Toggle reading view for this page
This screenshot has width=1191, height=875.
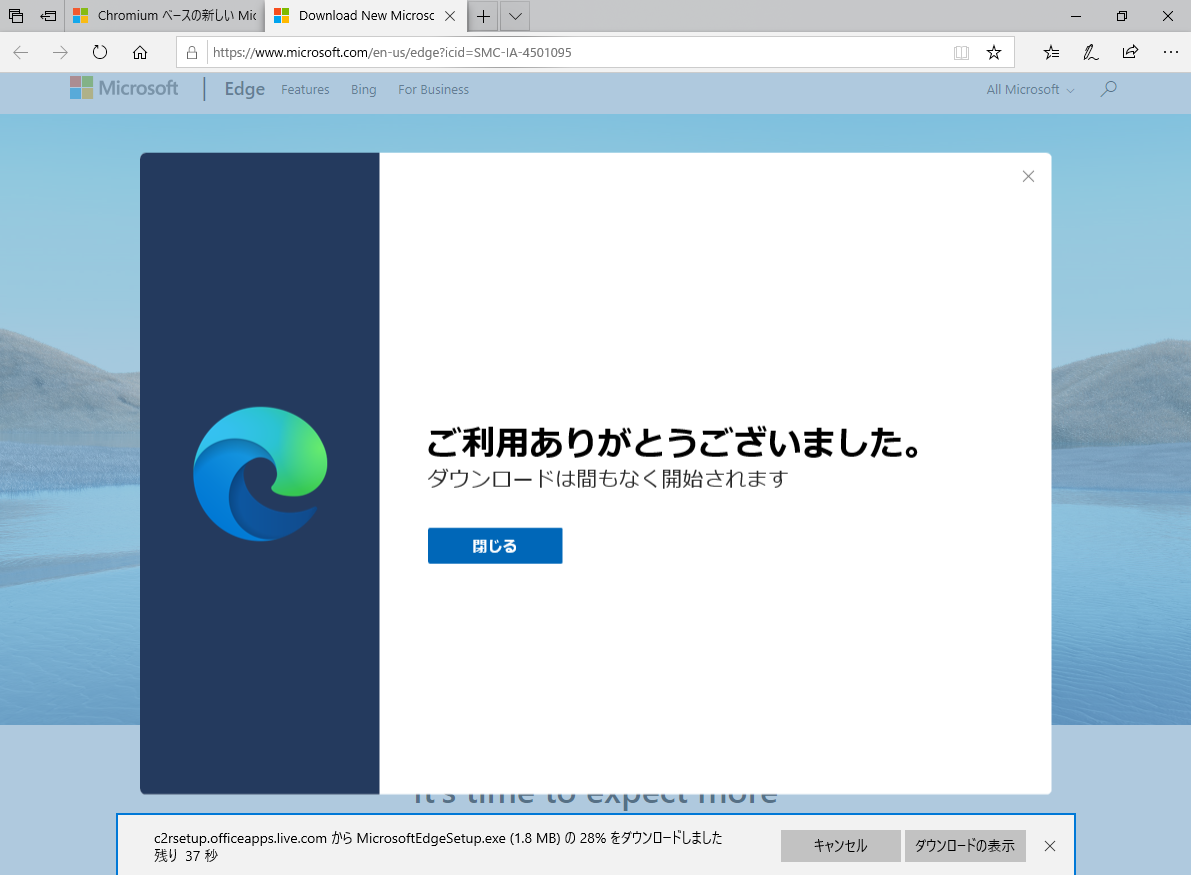point(961,52)
